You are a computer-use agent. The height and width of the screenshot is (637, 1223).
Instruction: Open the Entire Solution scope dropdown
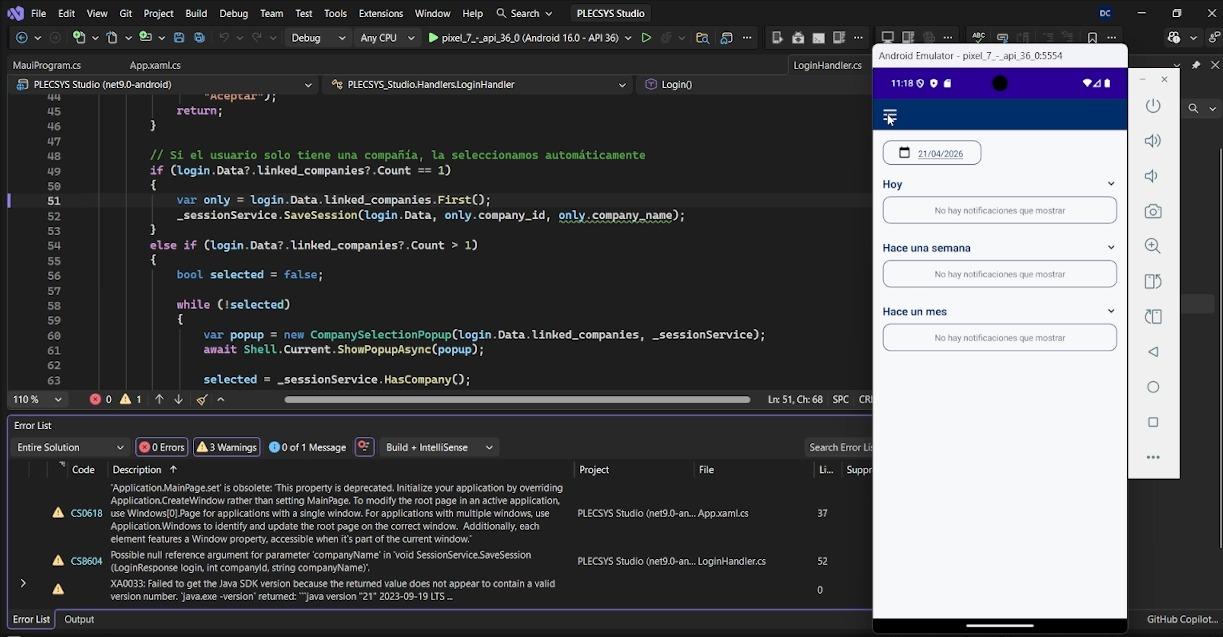[x=70, y=447]
